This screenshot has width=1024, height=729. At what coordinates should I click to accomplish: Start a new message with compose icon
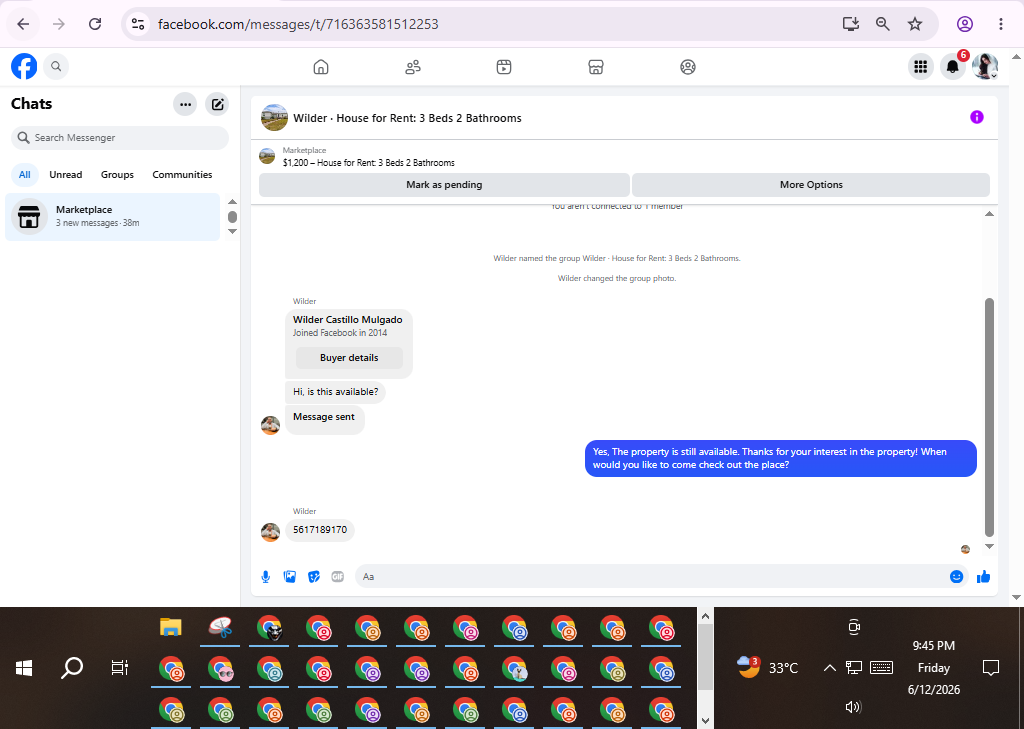[x=217, y=104]
